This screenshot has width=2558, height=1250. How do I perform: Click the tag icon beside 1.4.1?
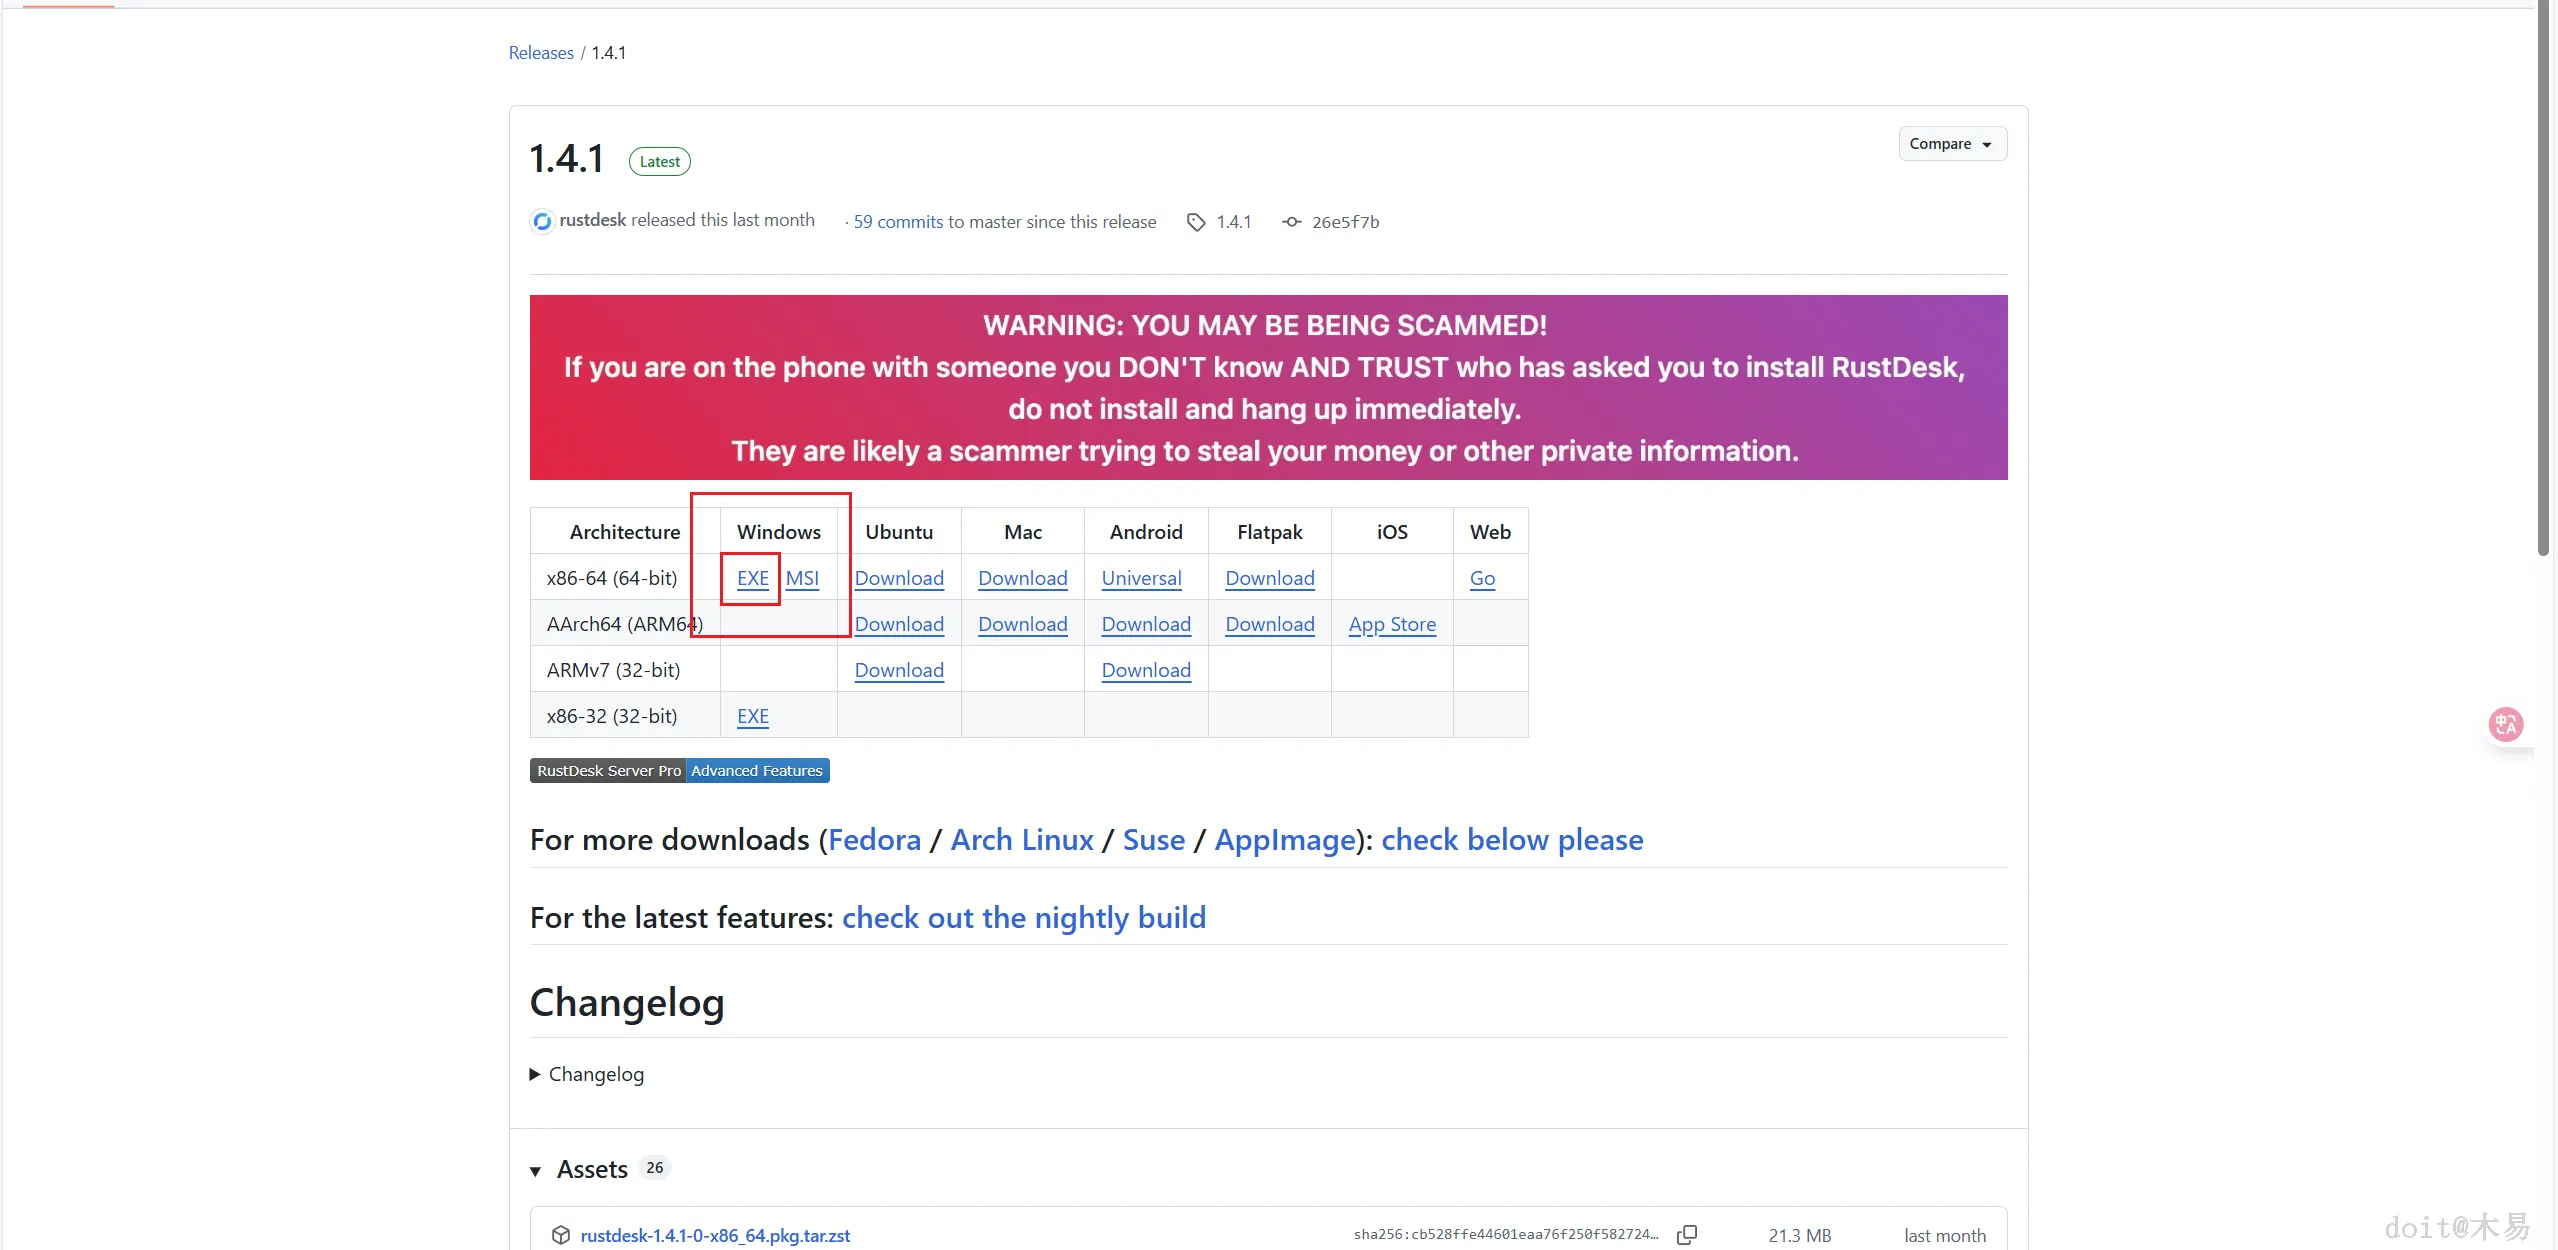click(1195, 222)
